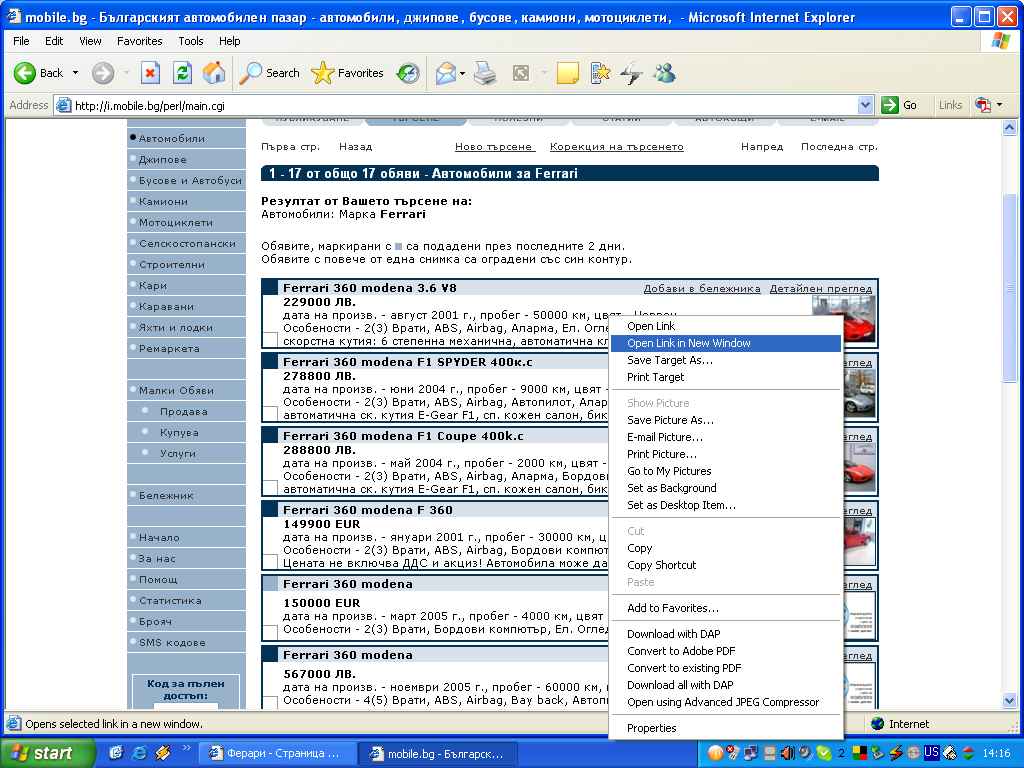Image resolution: width=1024 pixels, height=768 pixels.
Task: Open the History toolbar icon
Action: click(408, 73)
